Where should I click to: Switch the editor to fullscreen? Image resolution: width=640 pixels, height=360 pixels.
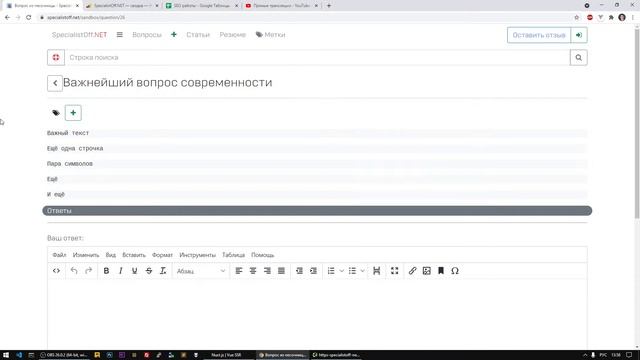pos(394,271)
